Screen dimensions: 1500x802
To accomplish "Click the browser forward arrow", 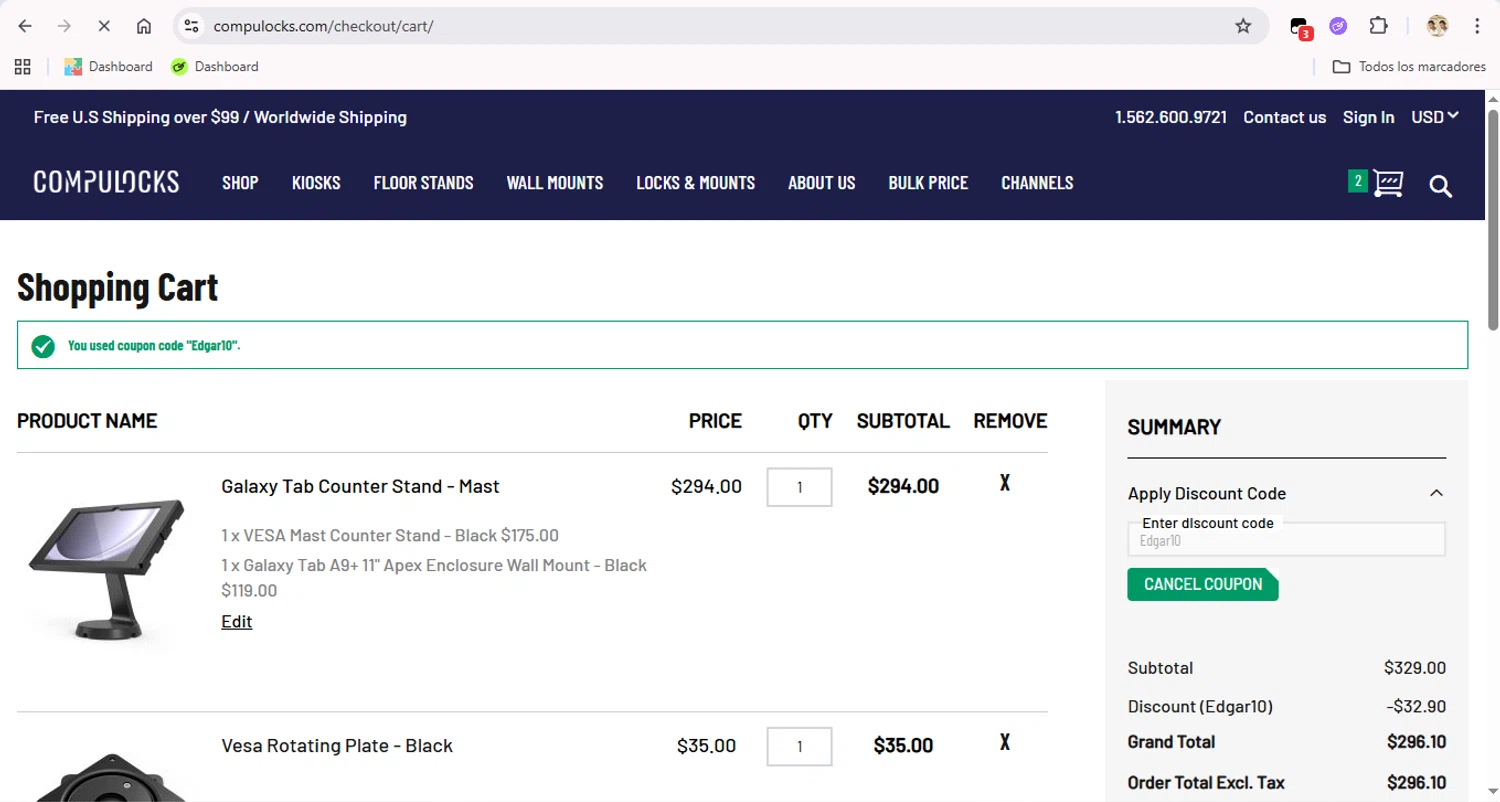I will [64, 26].
